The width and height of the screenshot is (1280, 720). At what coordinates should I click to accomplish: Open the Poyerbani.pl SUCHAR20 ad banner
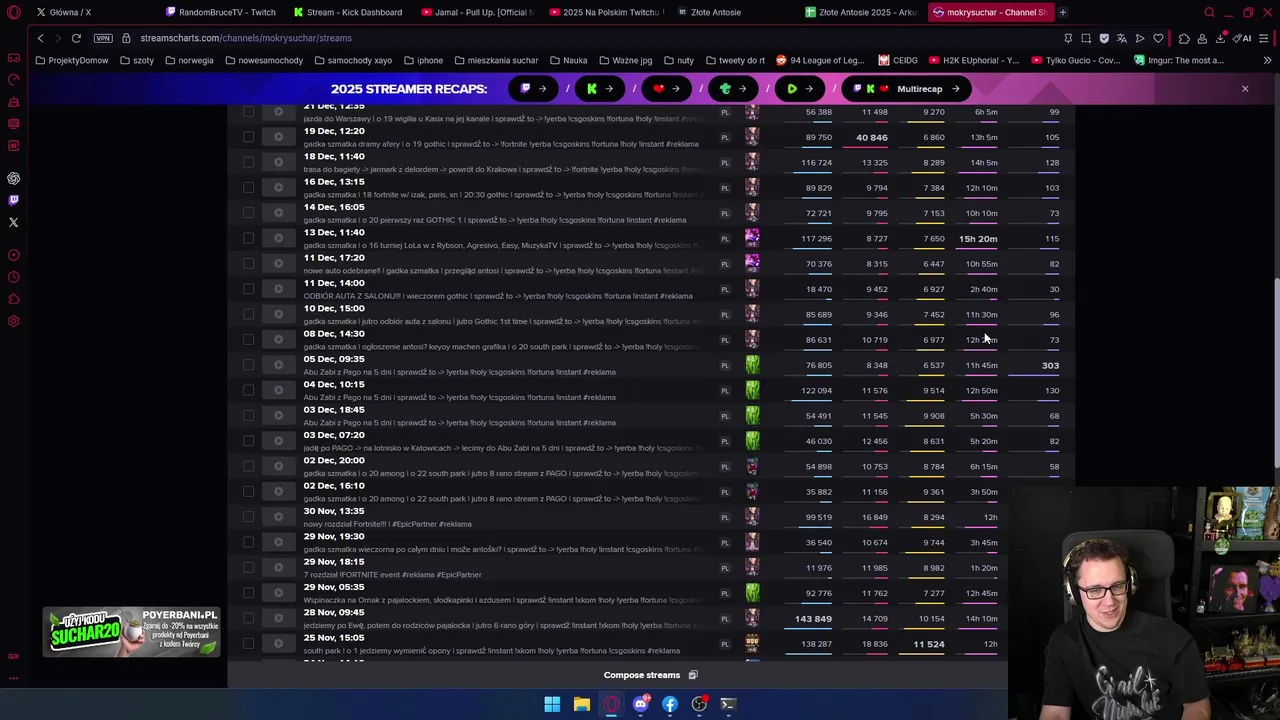131,632
